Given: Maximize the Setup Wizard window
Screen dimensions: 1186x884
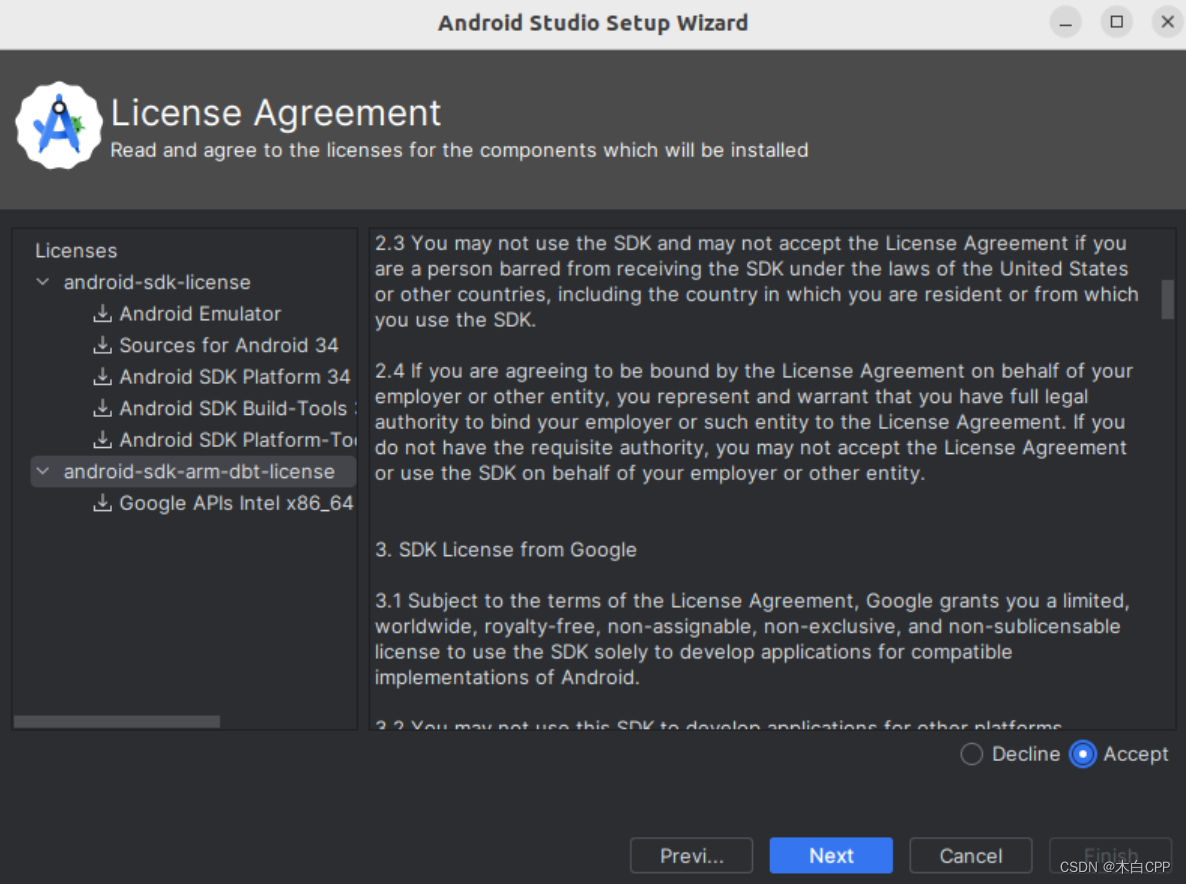Looking at the screenshot, I should coord(1116,22).
